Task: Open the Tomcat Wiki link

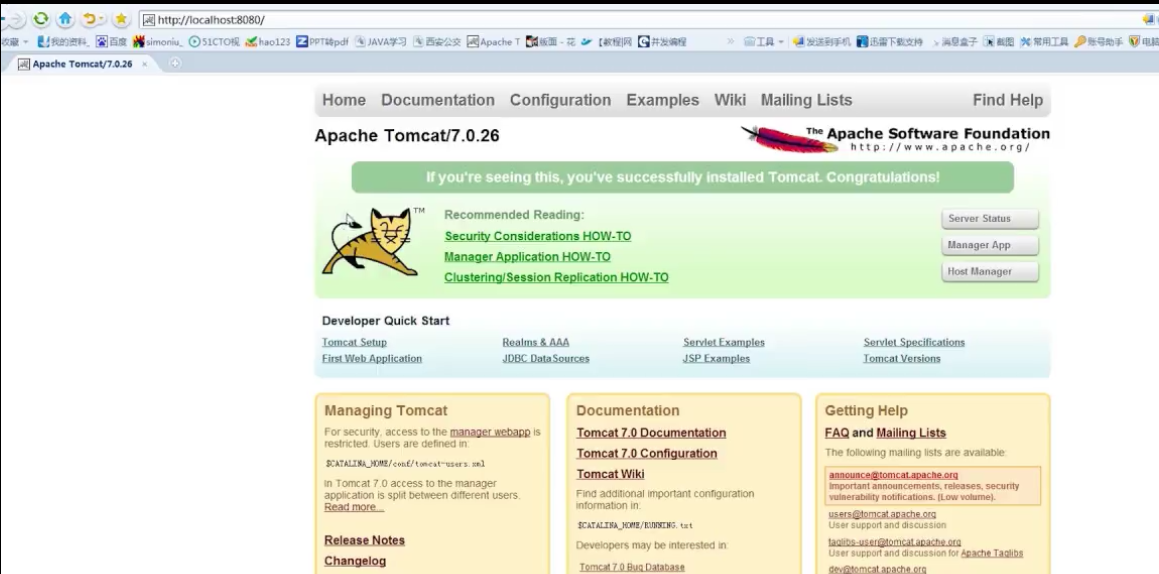Action: [x=611, y=474]
